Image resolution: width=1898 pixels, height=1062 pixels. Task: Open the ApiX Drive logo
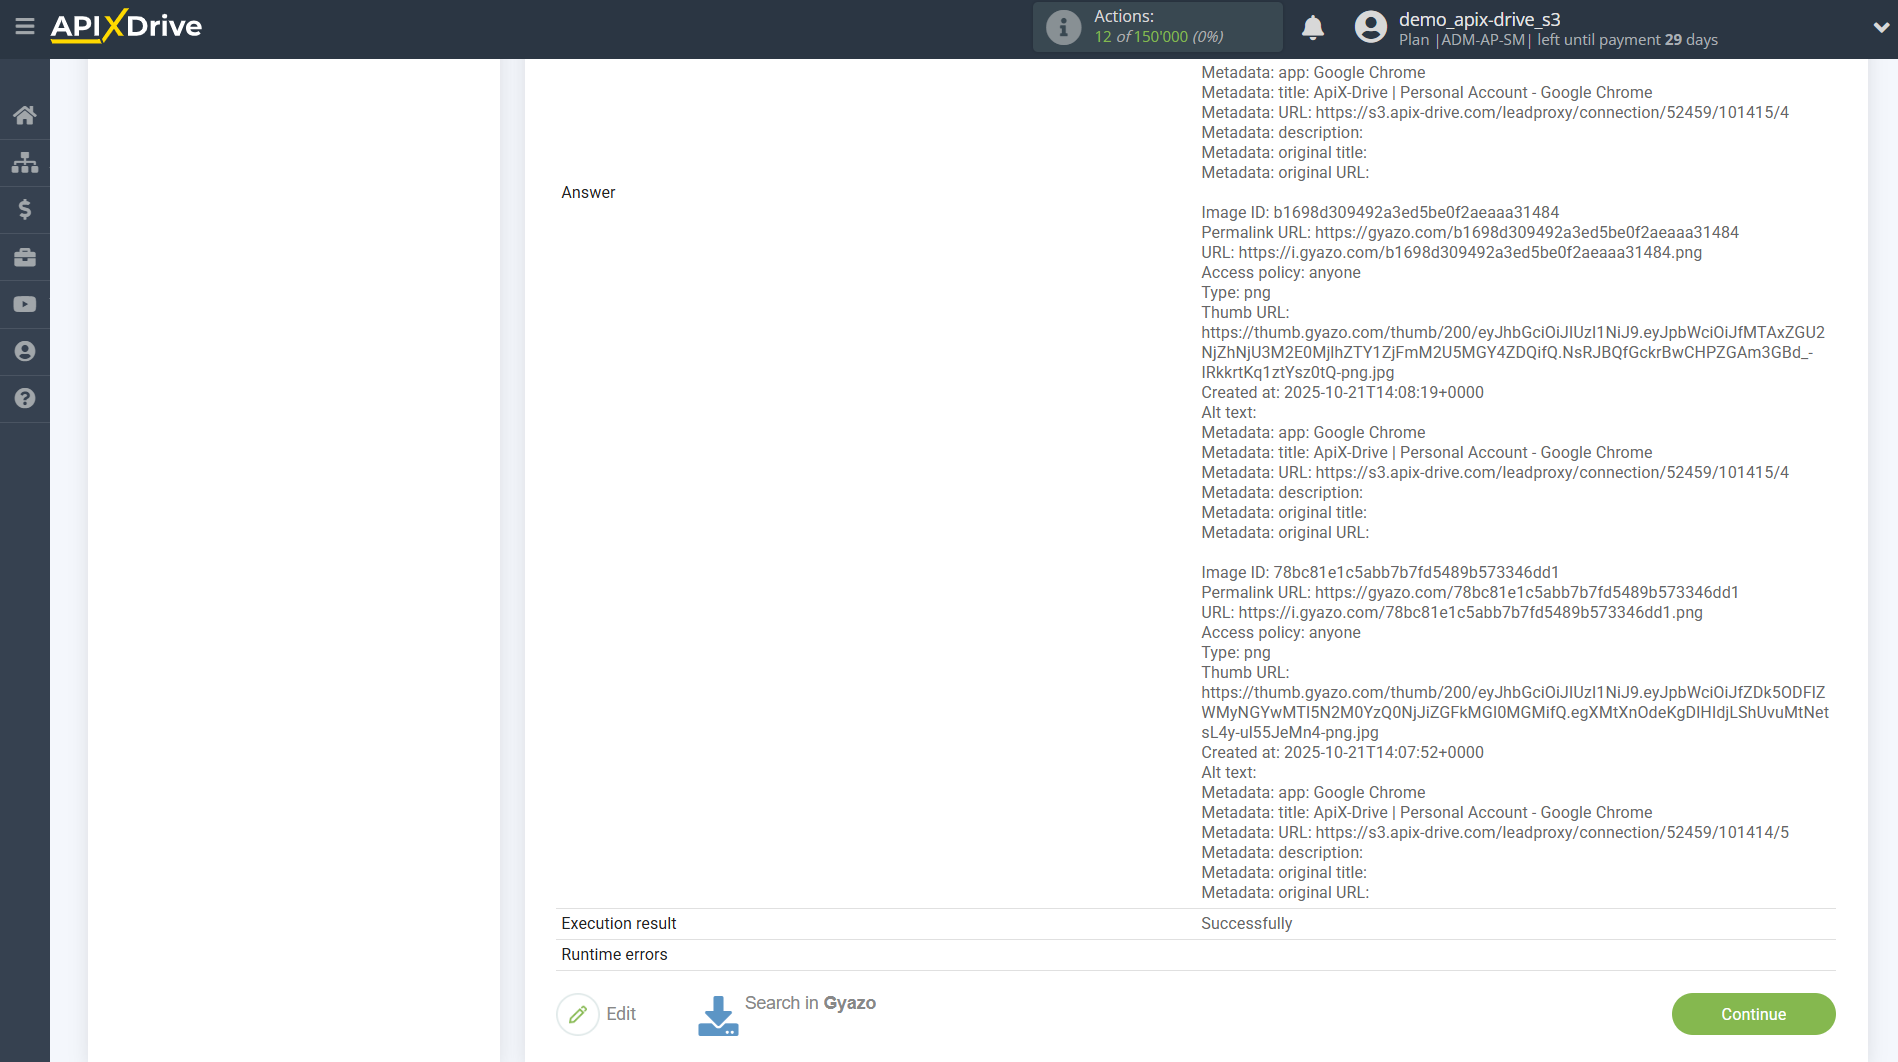tap(125, 27)
